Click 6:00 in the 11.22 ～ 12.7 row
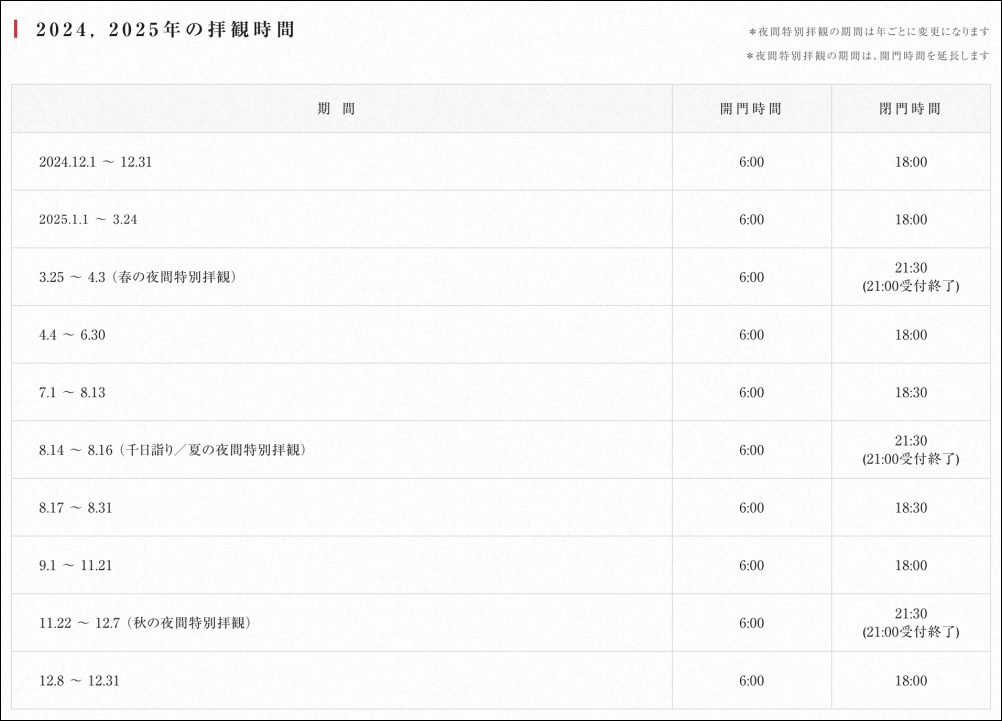This screenshot has width=1002, height=721. (752, 623)
